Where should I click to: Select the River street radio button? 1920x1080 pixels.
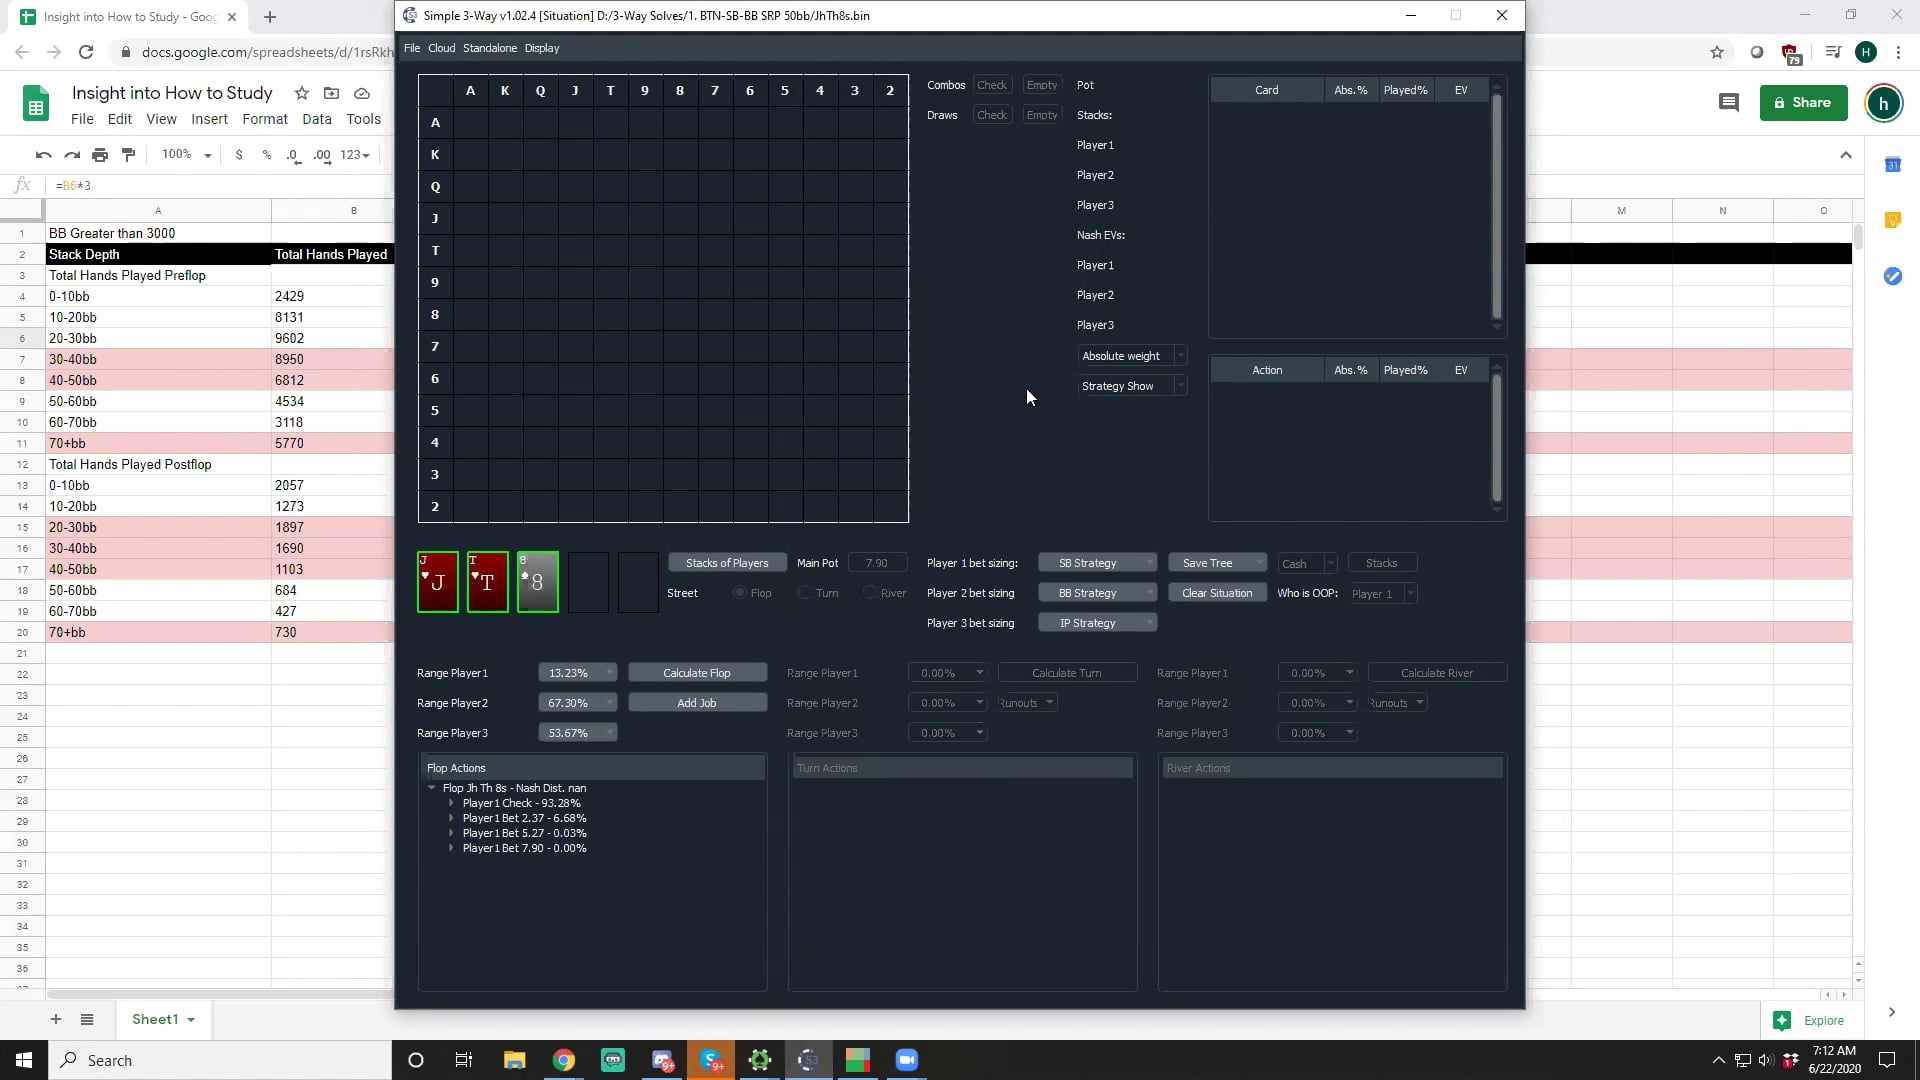(872, 592)
